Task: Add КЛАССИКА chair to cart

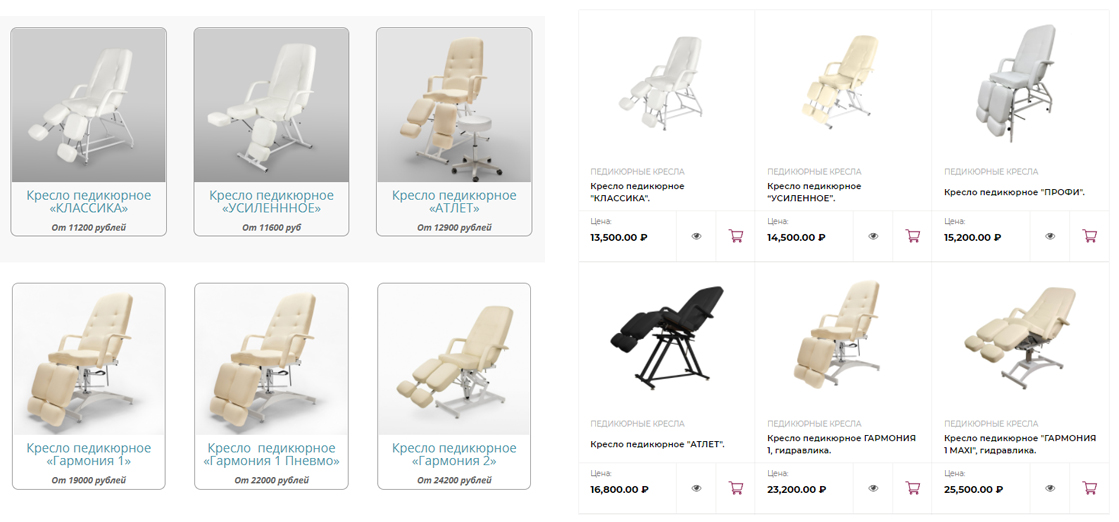Action: (x=736, y=237)
